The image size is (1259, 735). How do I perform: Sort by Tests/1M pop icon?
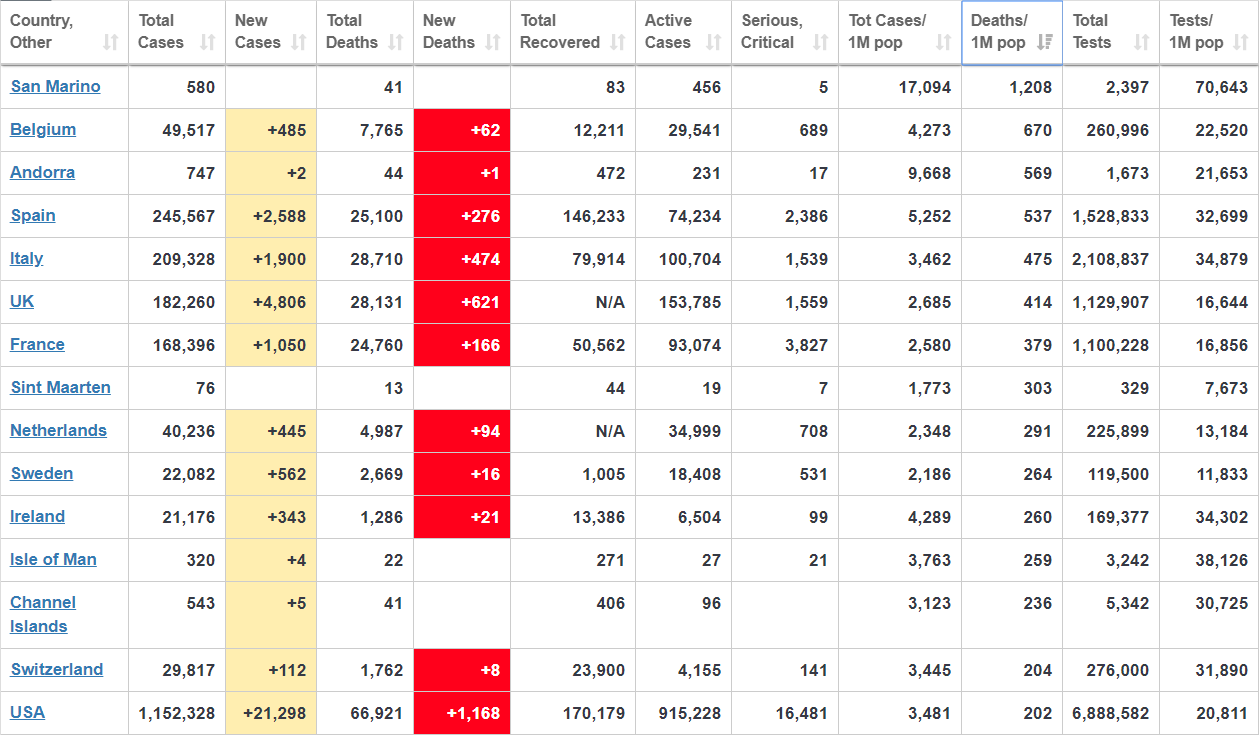click(1241, 42)
